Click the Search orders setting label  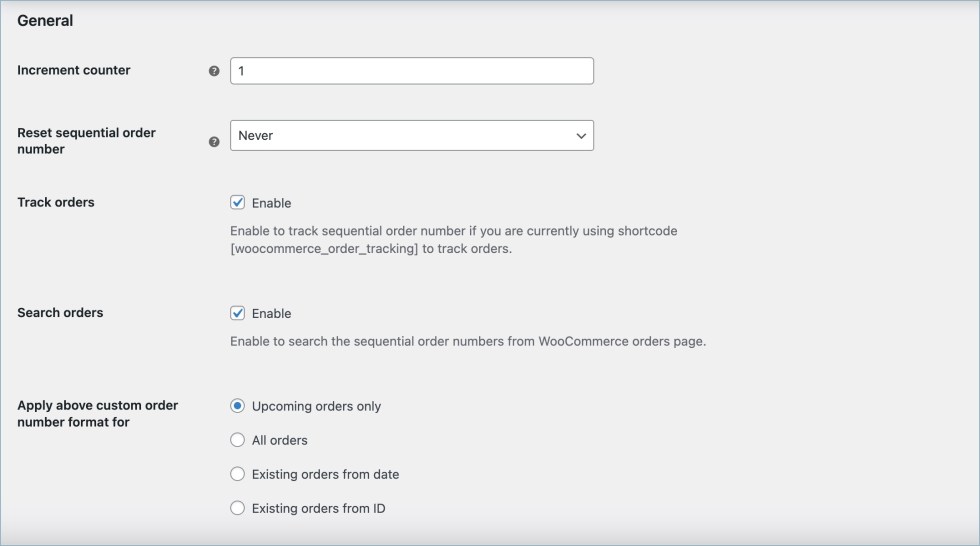(x=60, y=312)
